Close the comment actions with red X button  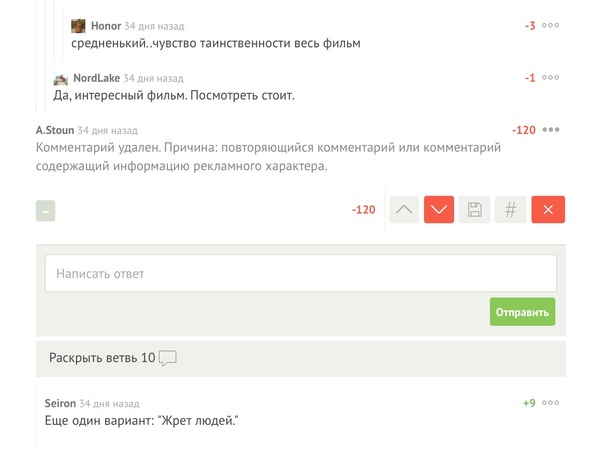(x=548, y=209)
